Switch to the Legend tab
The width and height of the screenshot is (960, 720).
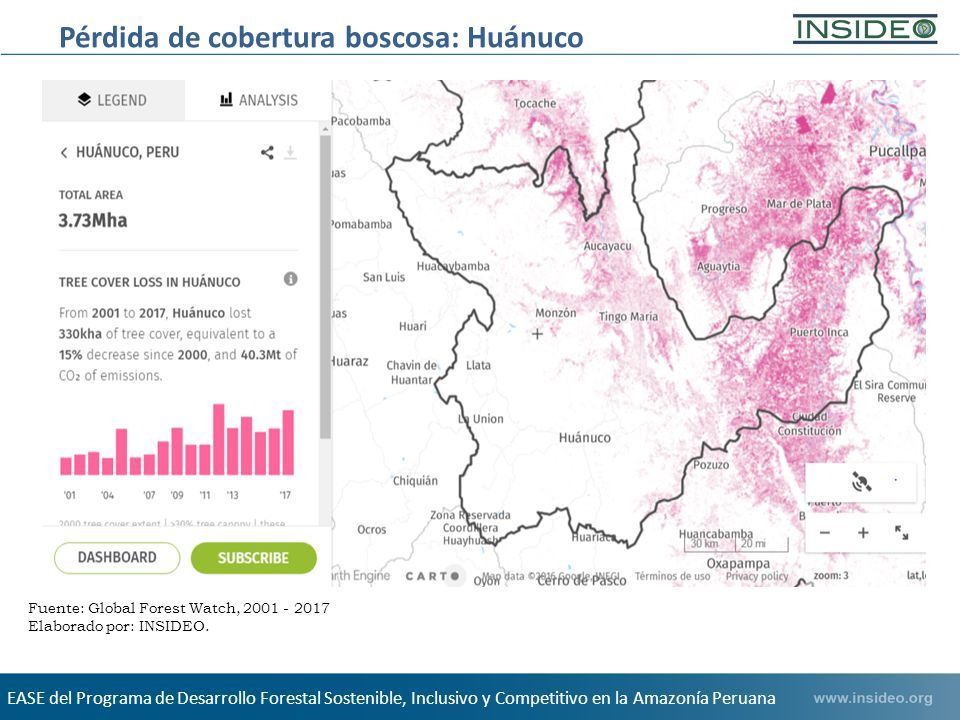point(113,100)
